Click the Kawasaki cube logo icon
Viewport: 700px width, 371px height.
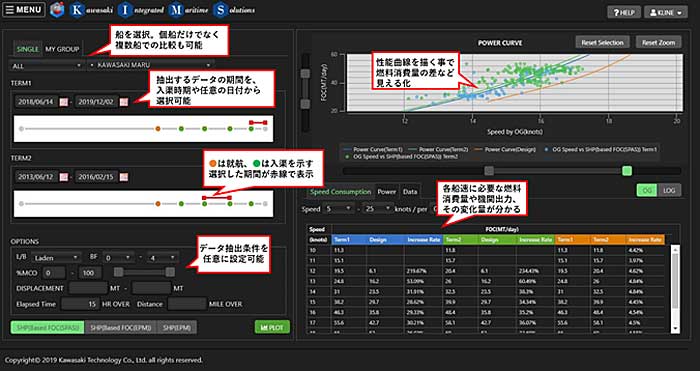57,10
